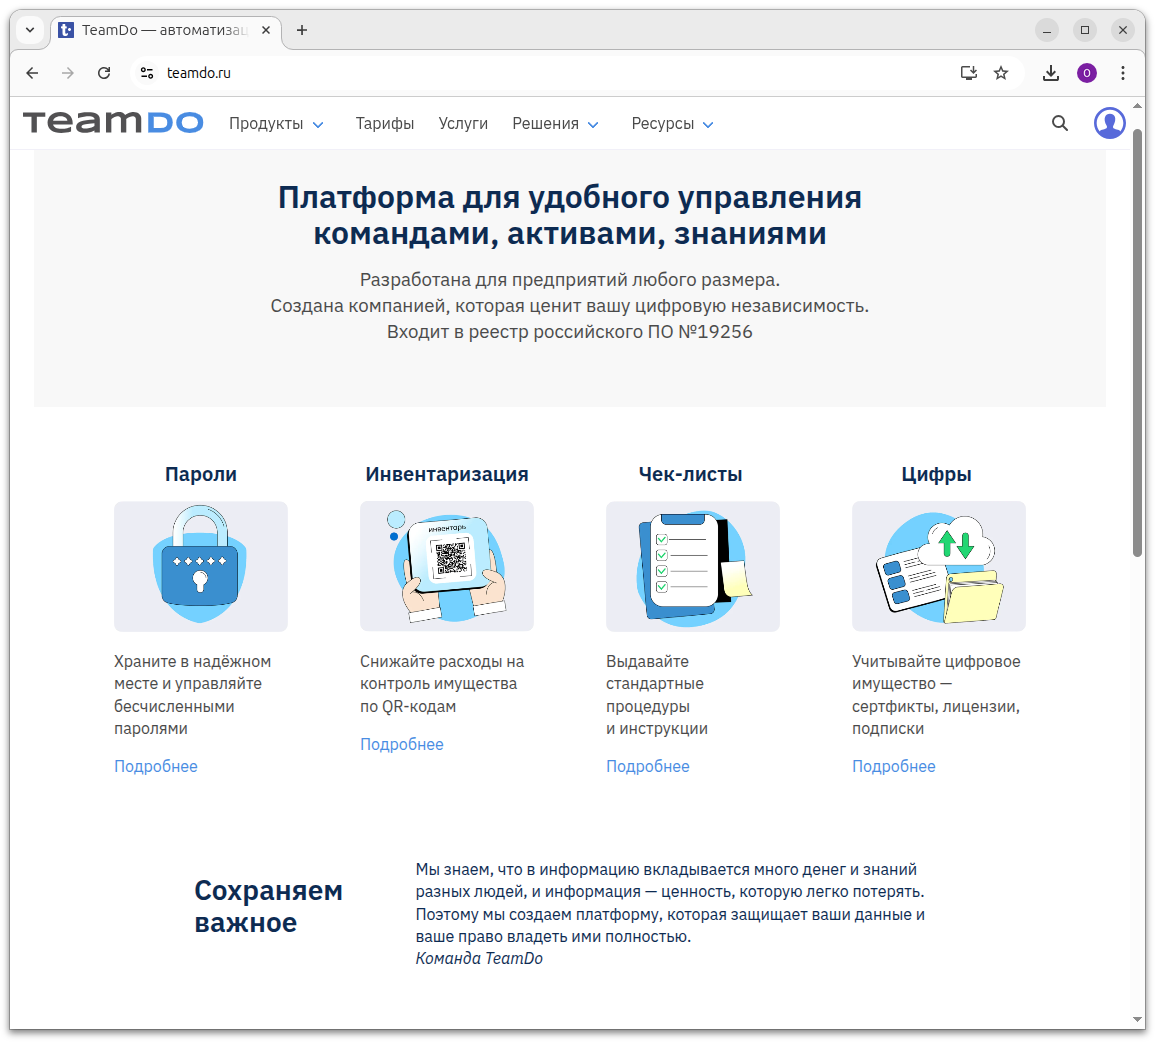
Task: Minimize the browser window
Action: [1047, 30]
